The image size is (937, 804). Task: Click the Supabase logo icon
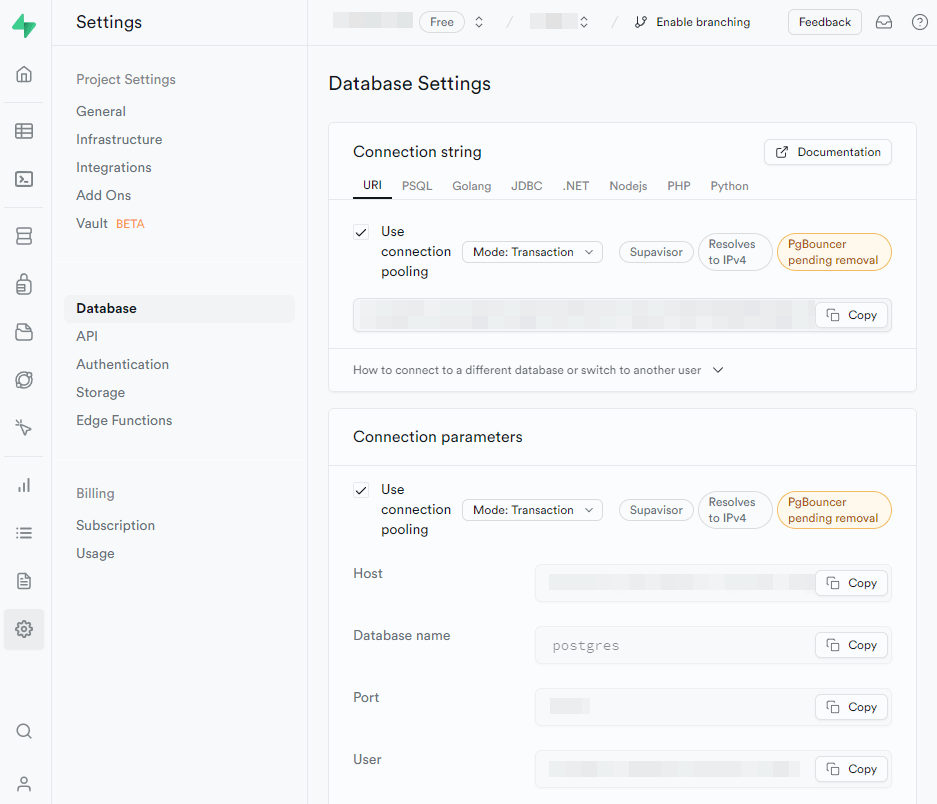24,25
